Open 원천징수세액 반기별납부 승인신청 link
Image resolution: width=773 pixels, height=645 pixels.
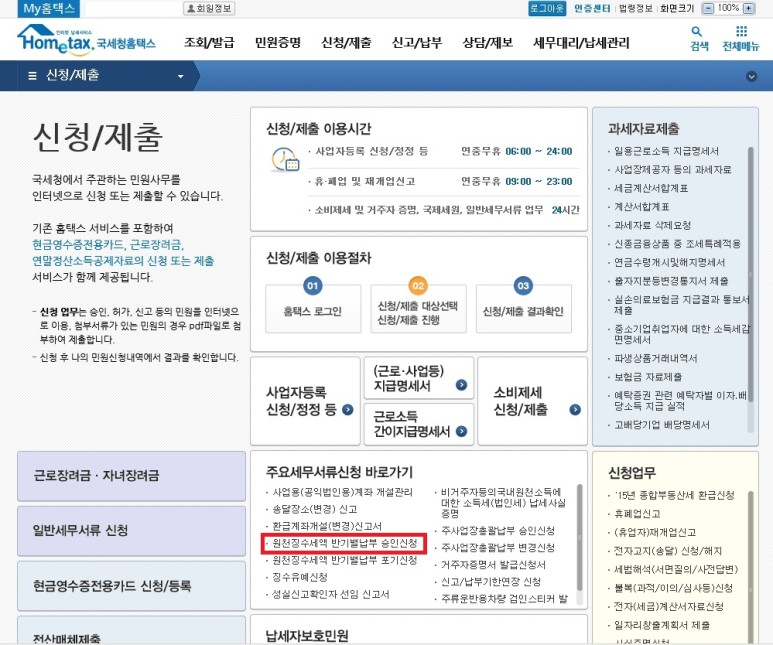pyautogui.click(x=345, y=543)
